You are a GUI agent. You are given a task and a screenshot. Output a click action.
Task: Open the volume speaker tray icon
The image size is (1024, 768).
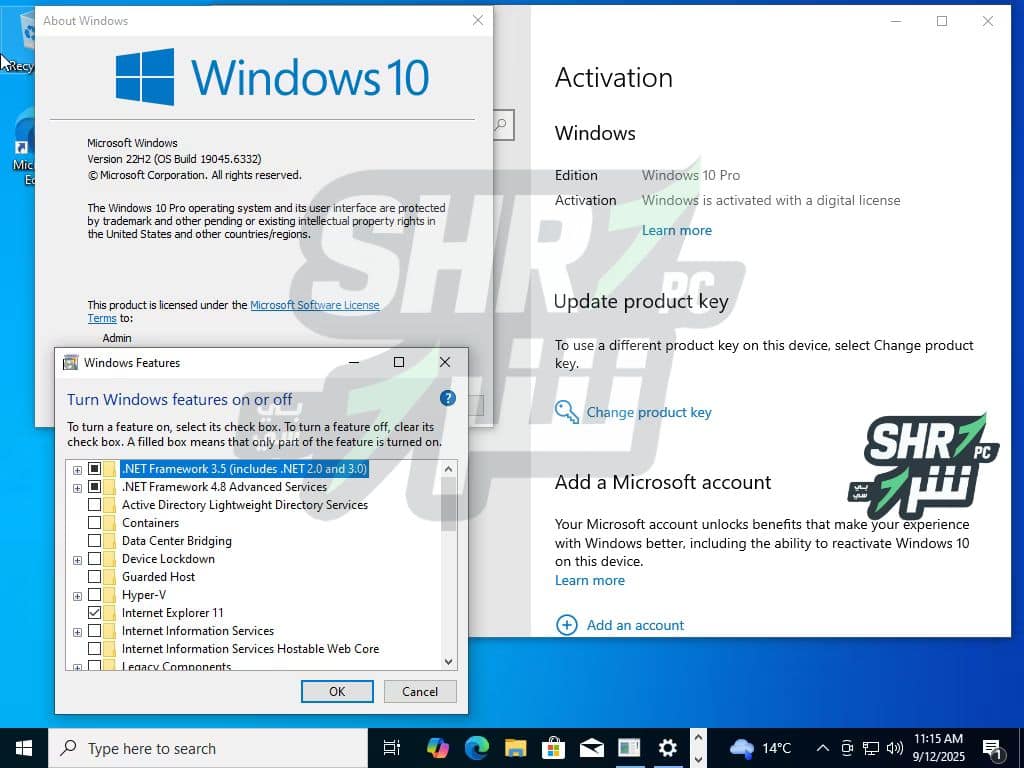895,748
